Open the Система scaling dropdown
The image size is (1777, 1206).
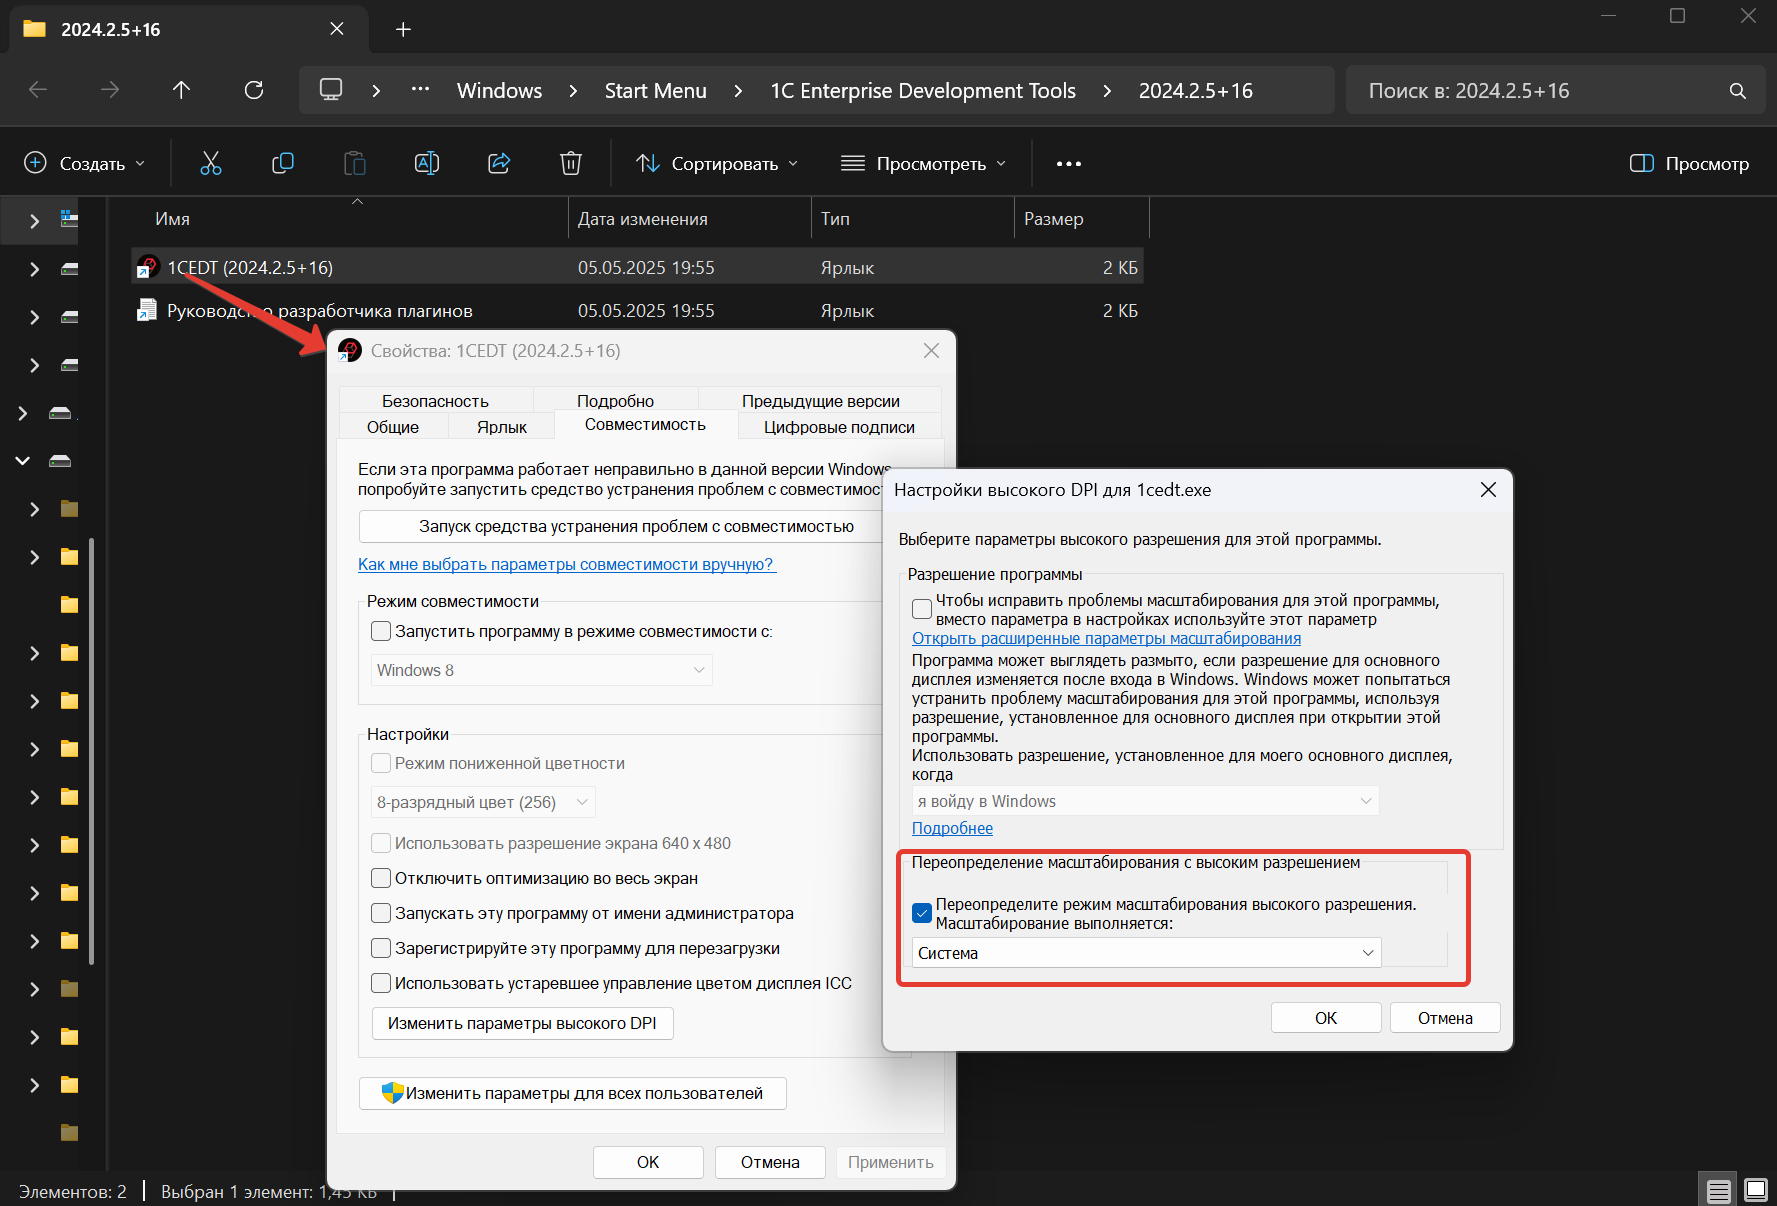1146,953
